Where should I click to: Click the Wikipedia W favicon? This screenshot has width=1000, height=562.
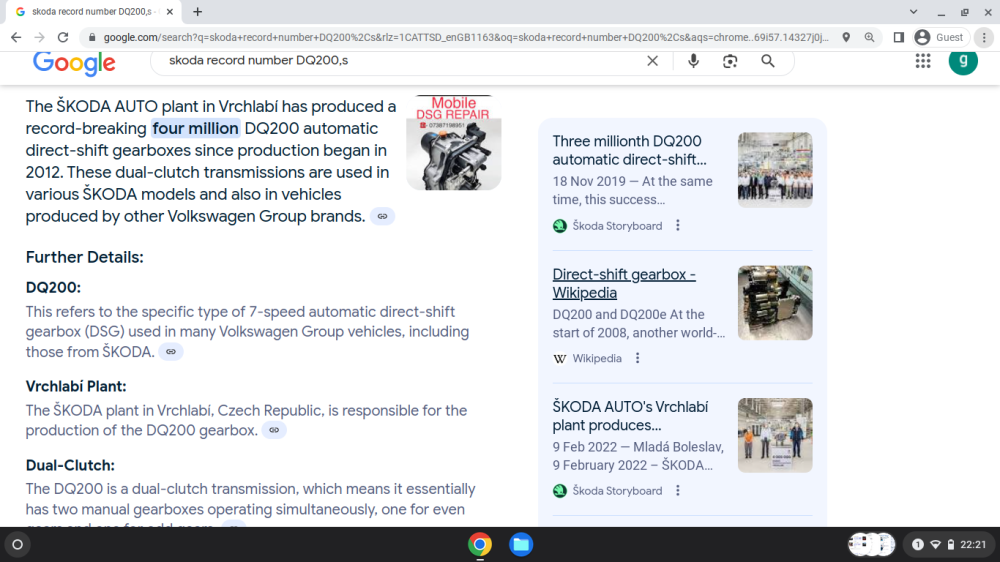(x=560, y=359)
